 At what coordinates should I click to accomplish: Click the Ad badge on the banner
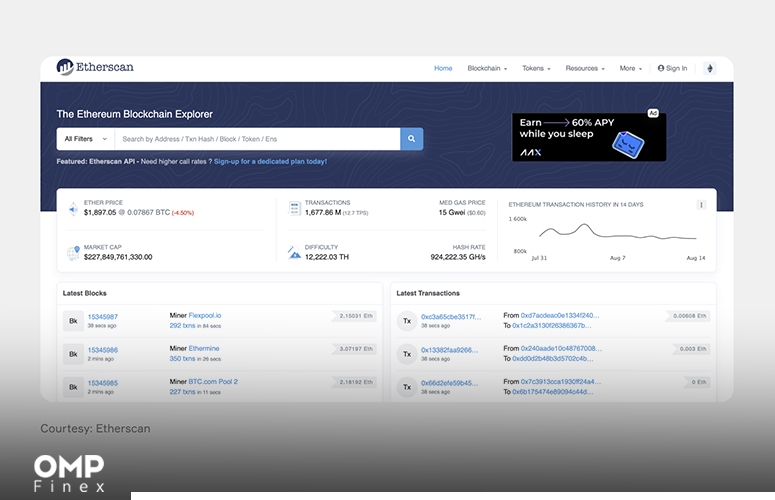653,113
